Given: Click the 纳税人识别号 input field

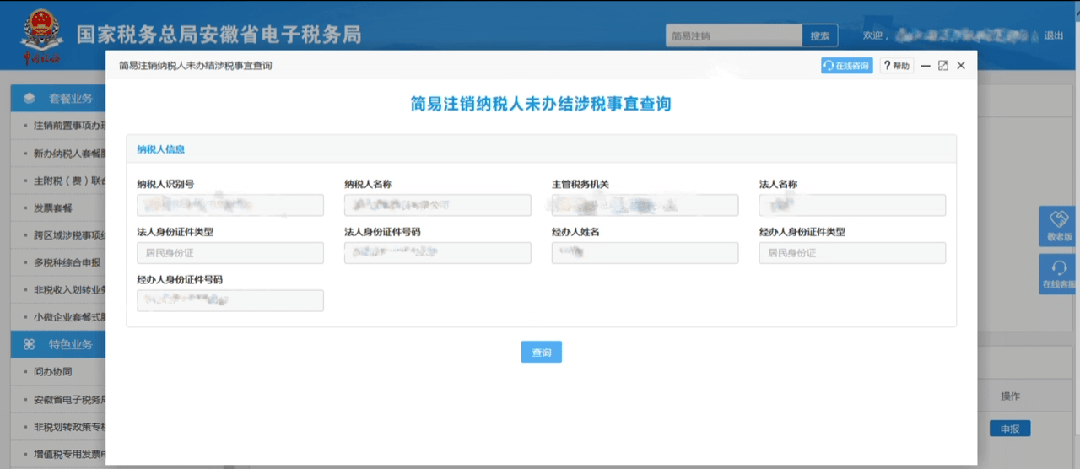Looking at the screenshot, I should tap(230, 205).
